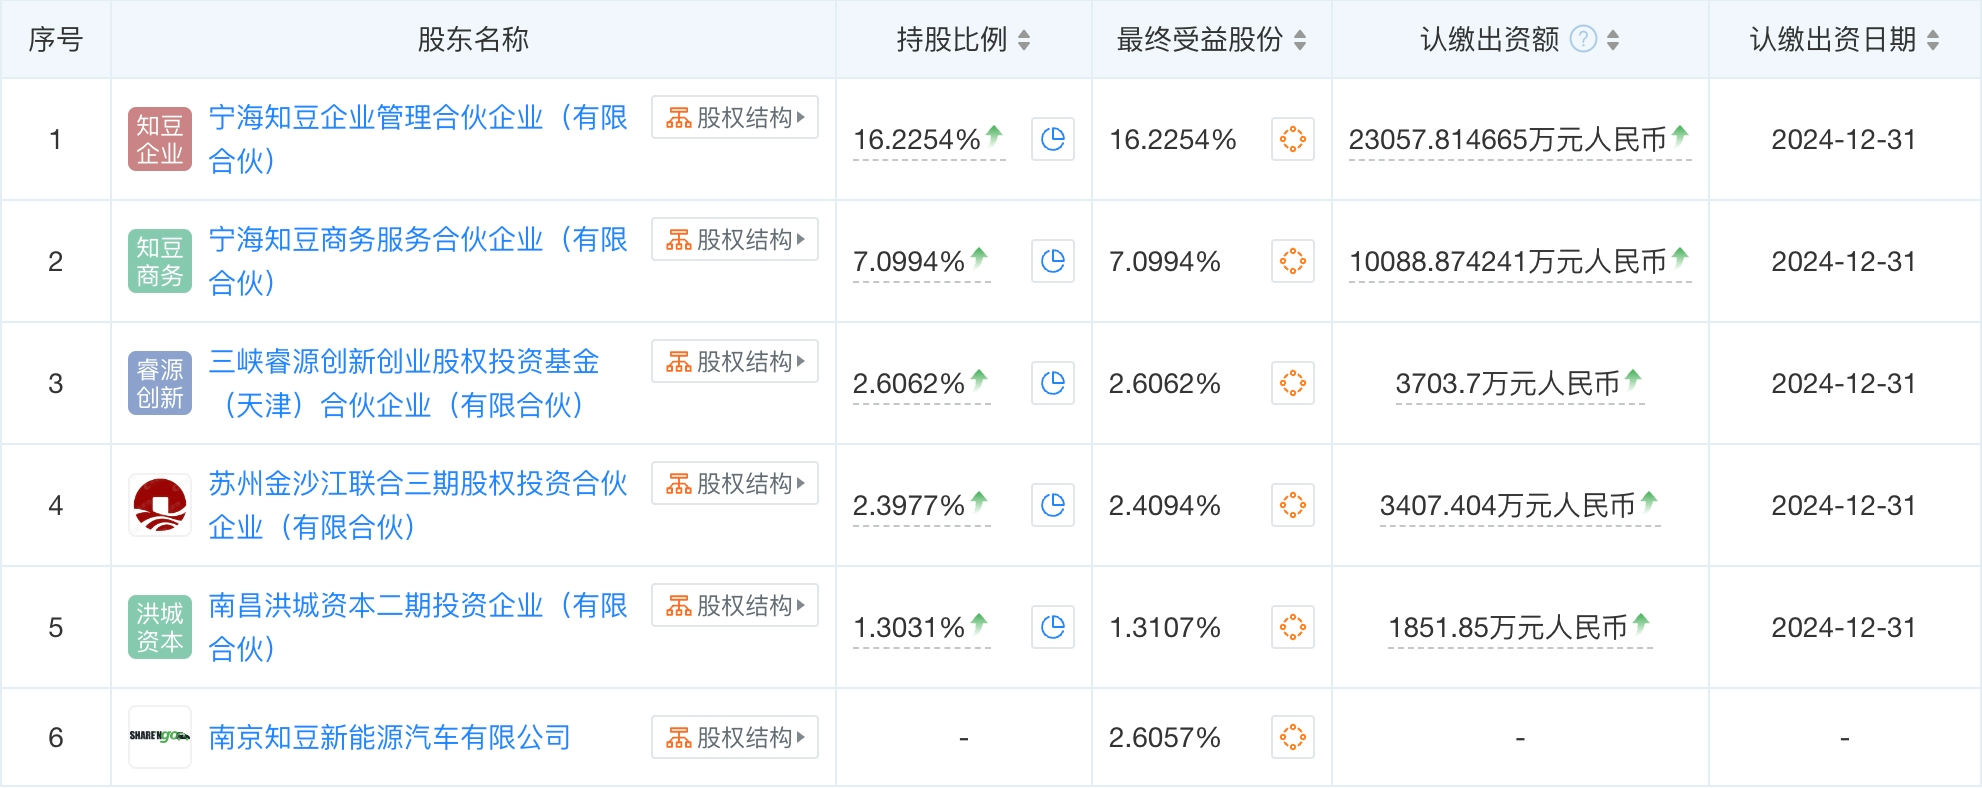Open pie chart icon for 2.6062% shareholding
1982x788 pixels.
[x=1053, y=383]
